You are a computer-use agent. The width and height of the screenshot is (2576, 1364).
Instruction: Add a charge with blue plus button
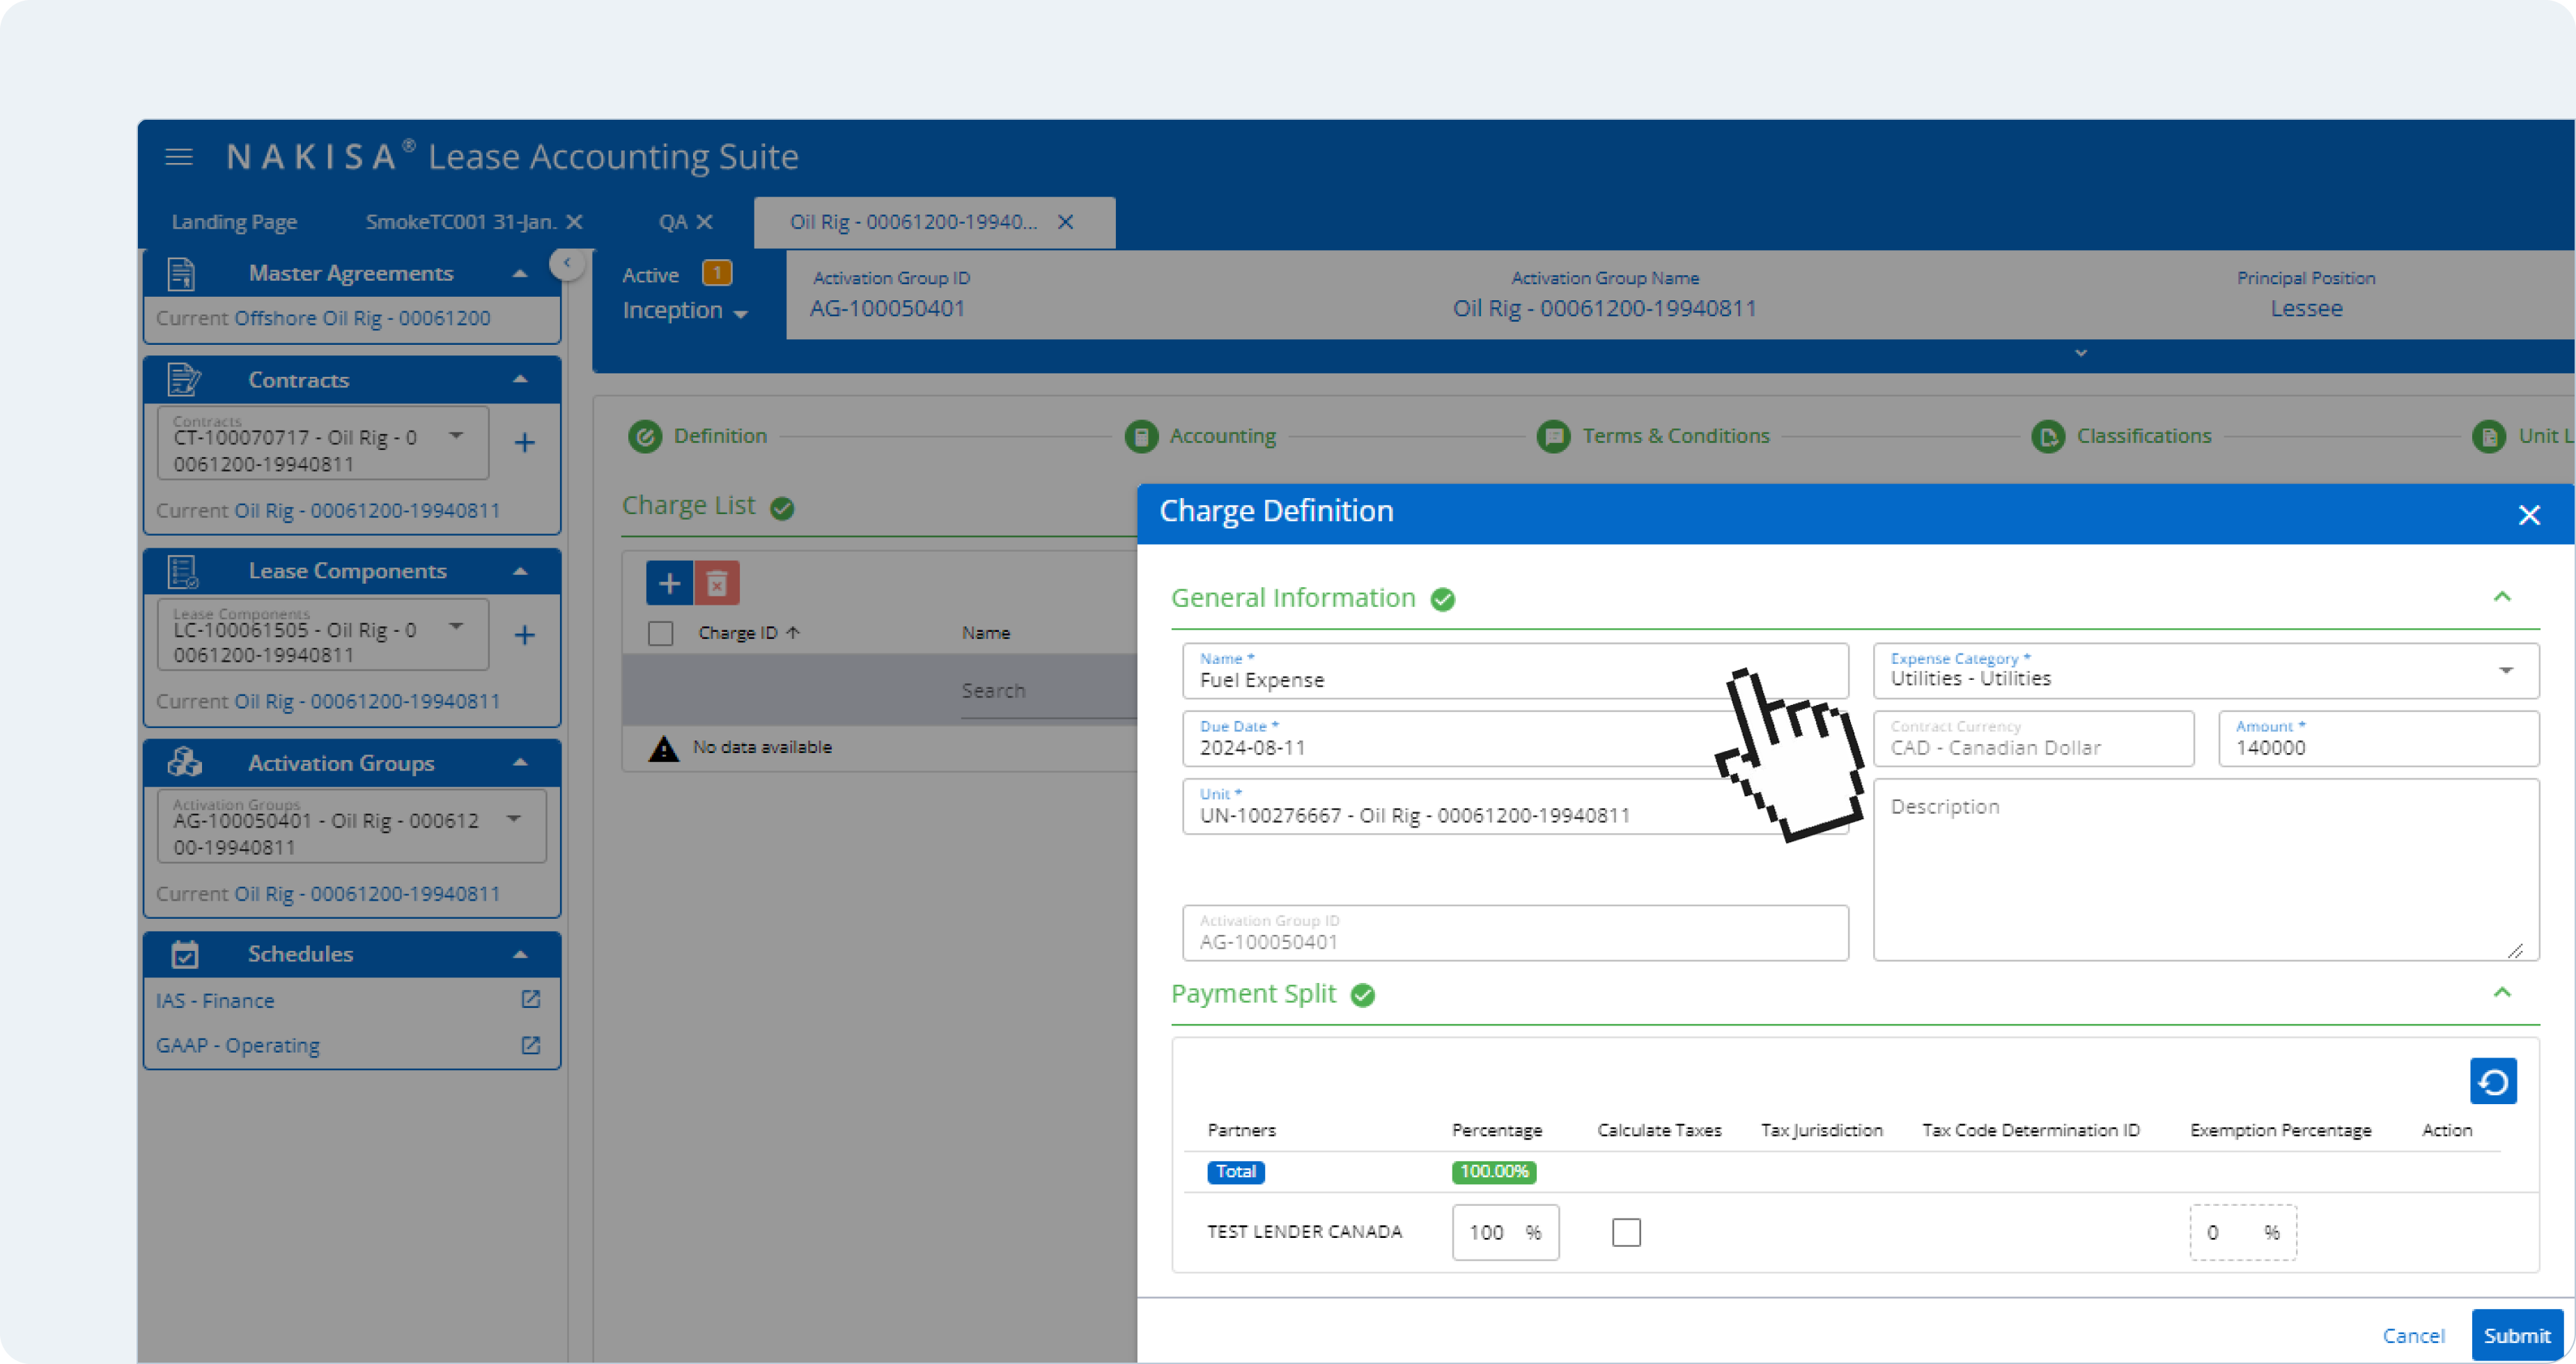[669, 583]
